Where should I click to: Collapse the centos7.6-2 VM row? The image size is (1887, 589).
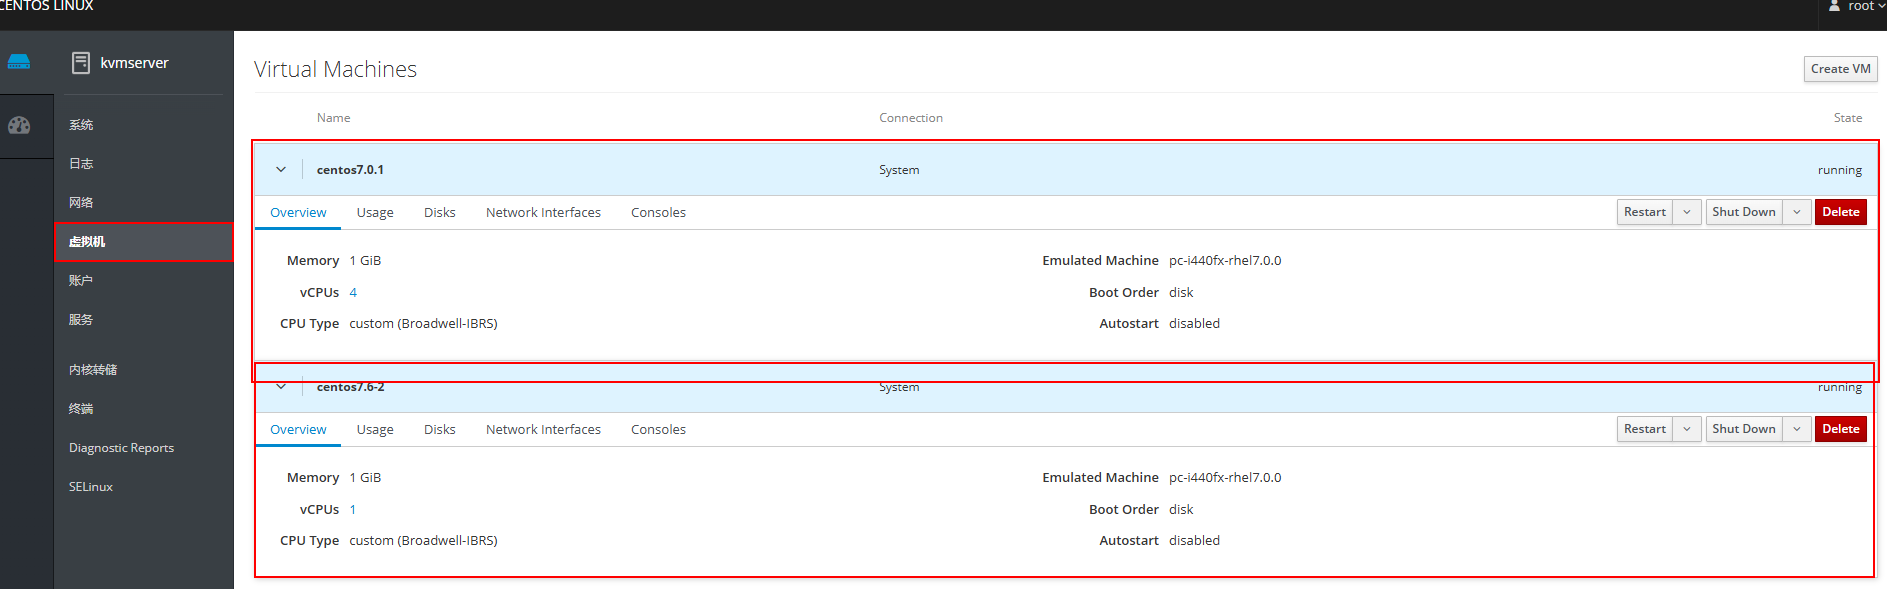tap(281, 387)
